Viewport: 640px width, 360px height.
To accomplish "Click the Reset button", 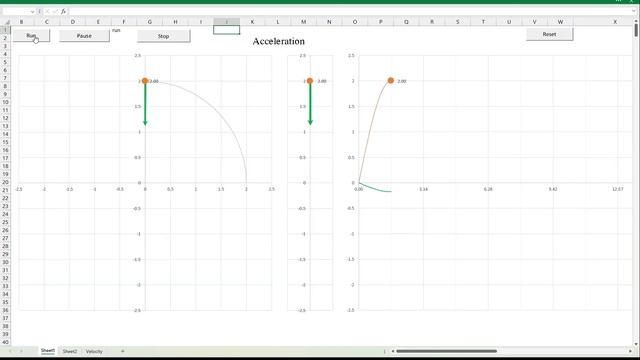I will 549,34.
